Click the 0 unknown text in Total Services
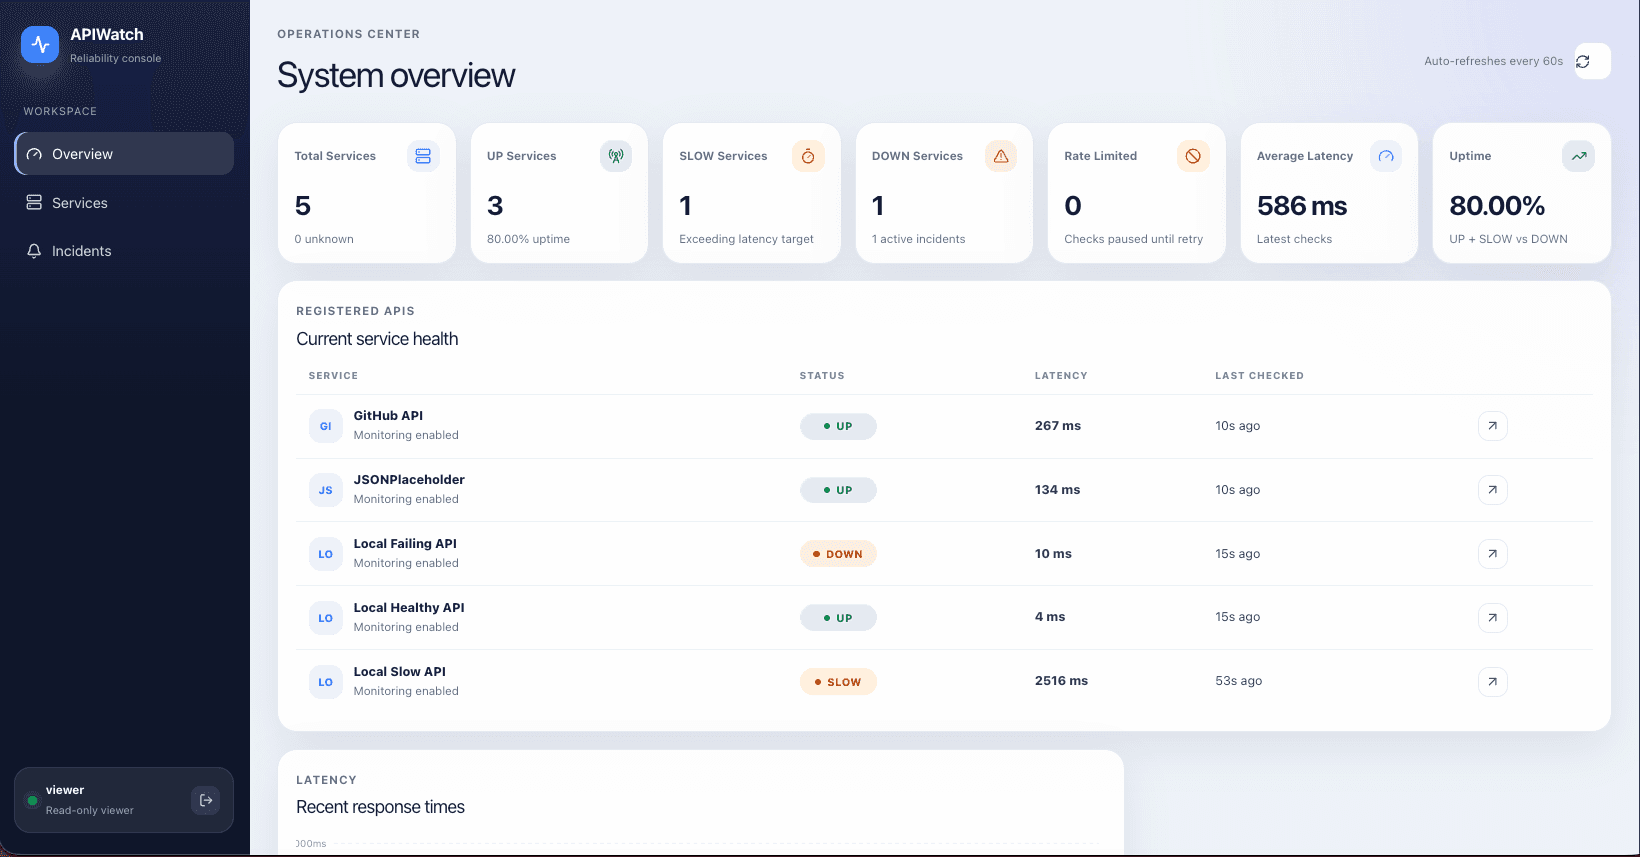 click(x=324, y=239)
